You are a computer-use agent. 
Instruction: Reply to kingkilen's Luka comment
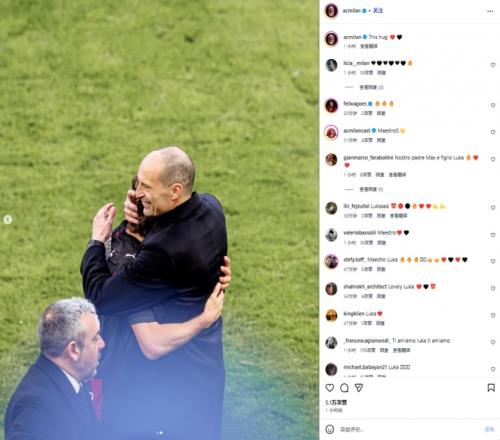pyautogui.click(x=380, y=323)
